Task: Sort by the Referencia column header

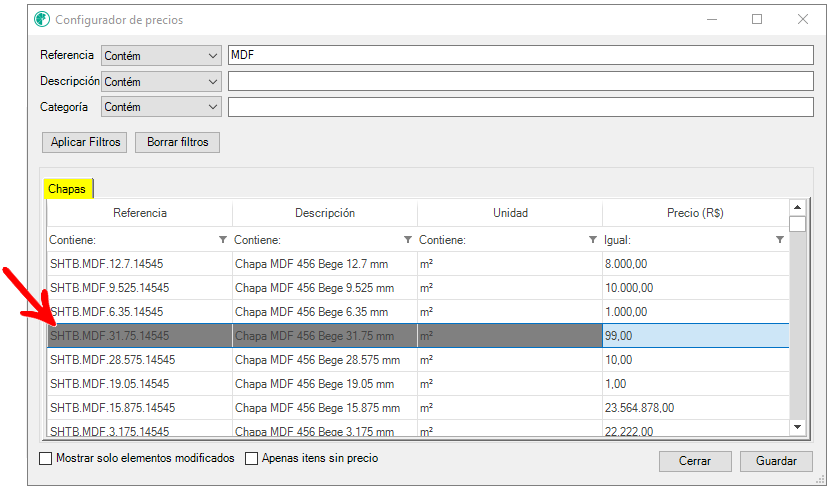Action: point(140,213)
